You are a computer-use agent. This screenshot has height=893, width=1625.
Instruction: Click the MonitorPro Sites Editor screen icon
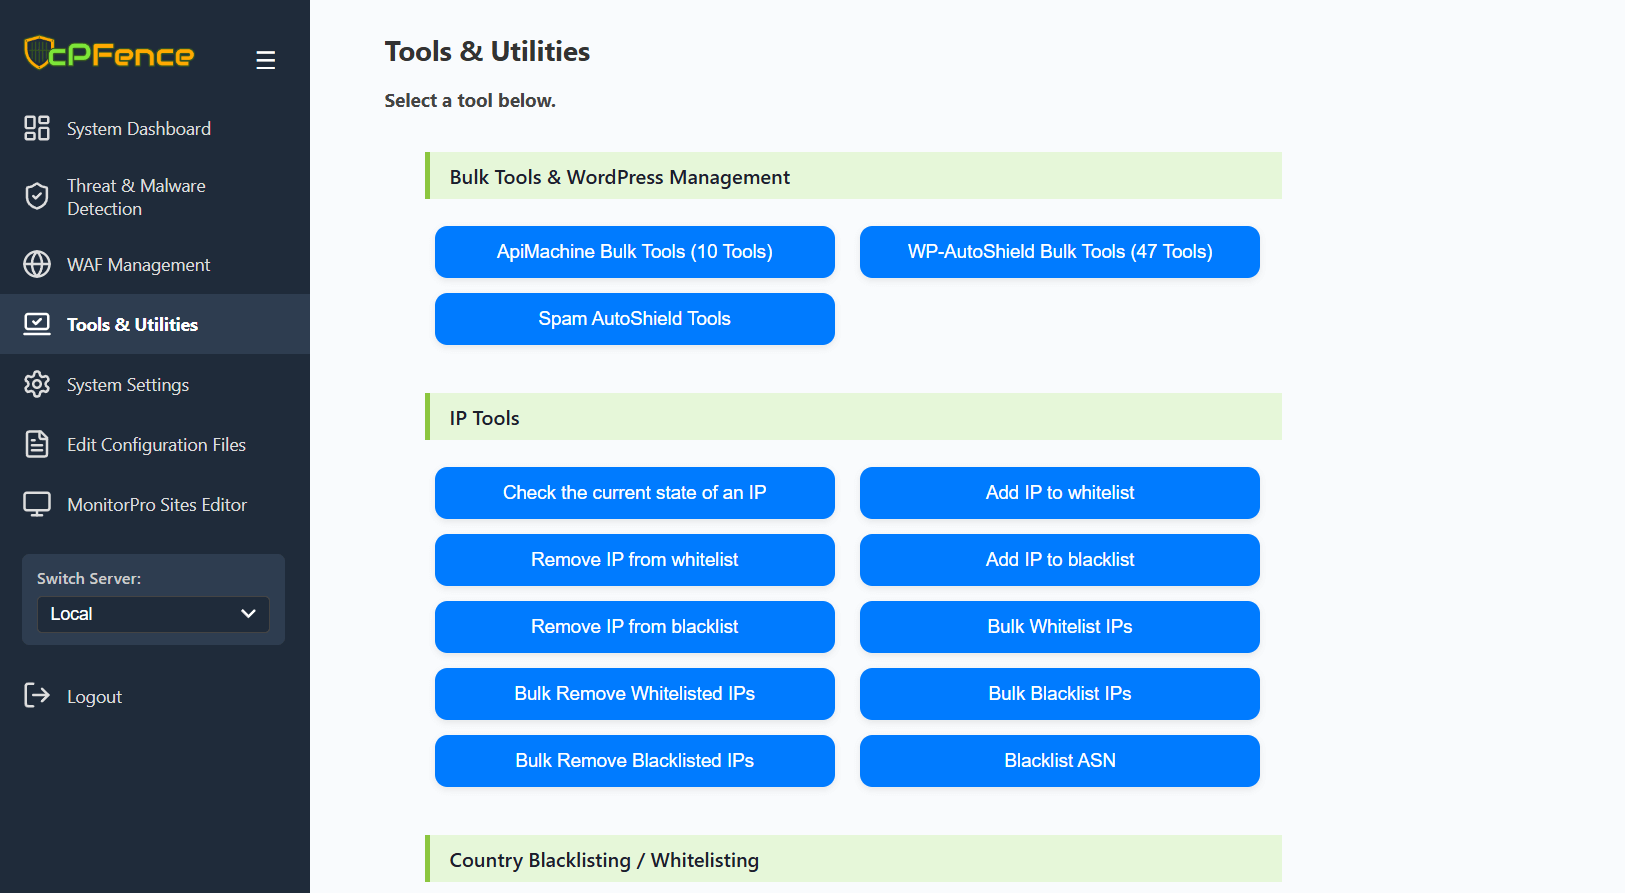tap(37, 504)
